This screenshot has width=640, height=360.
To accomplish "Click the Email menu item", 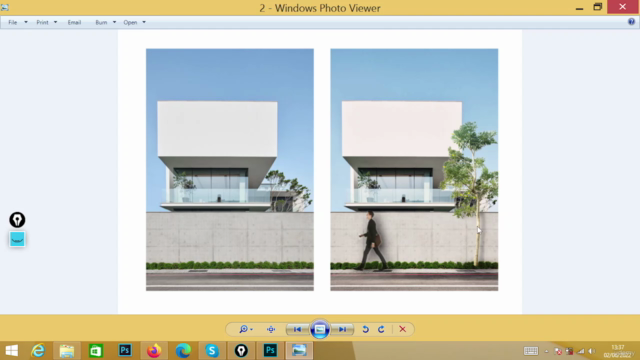I will point(74,22).
